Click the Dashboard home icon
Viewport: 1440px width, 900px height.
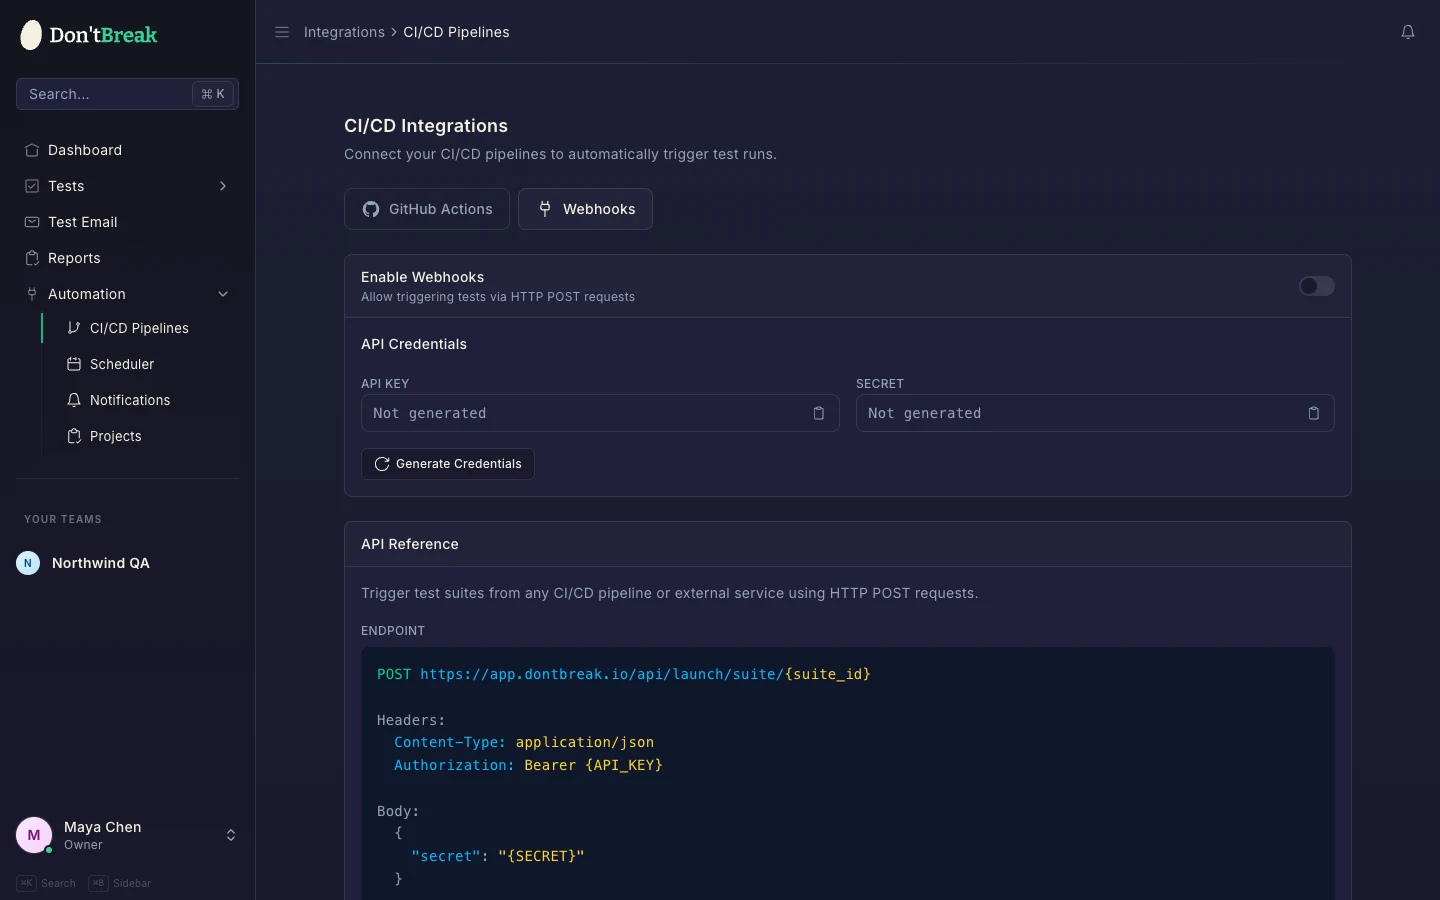coord(32,150)
